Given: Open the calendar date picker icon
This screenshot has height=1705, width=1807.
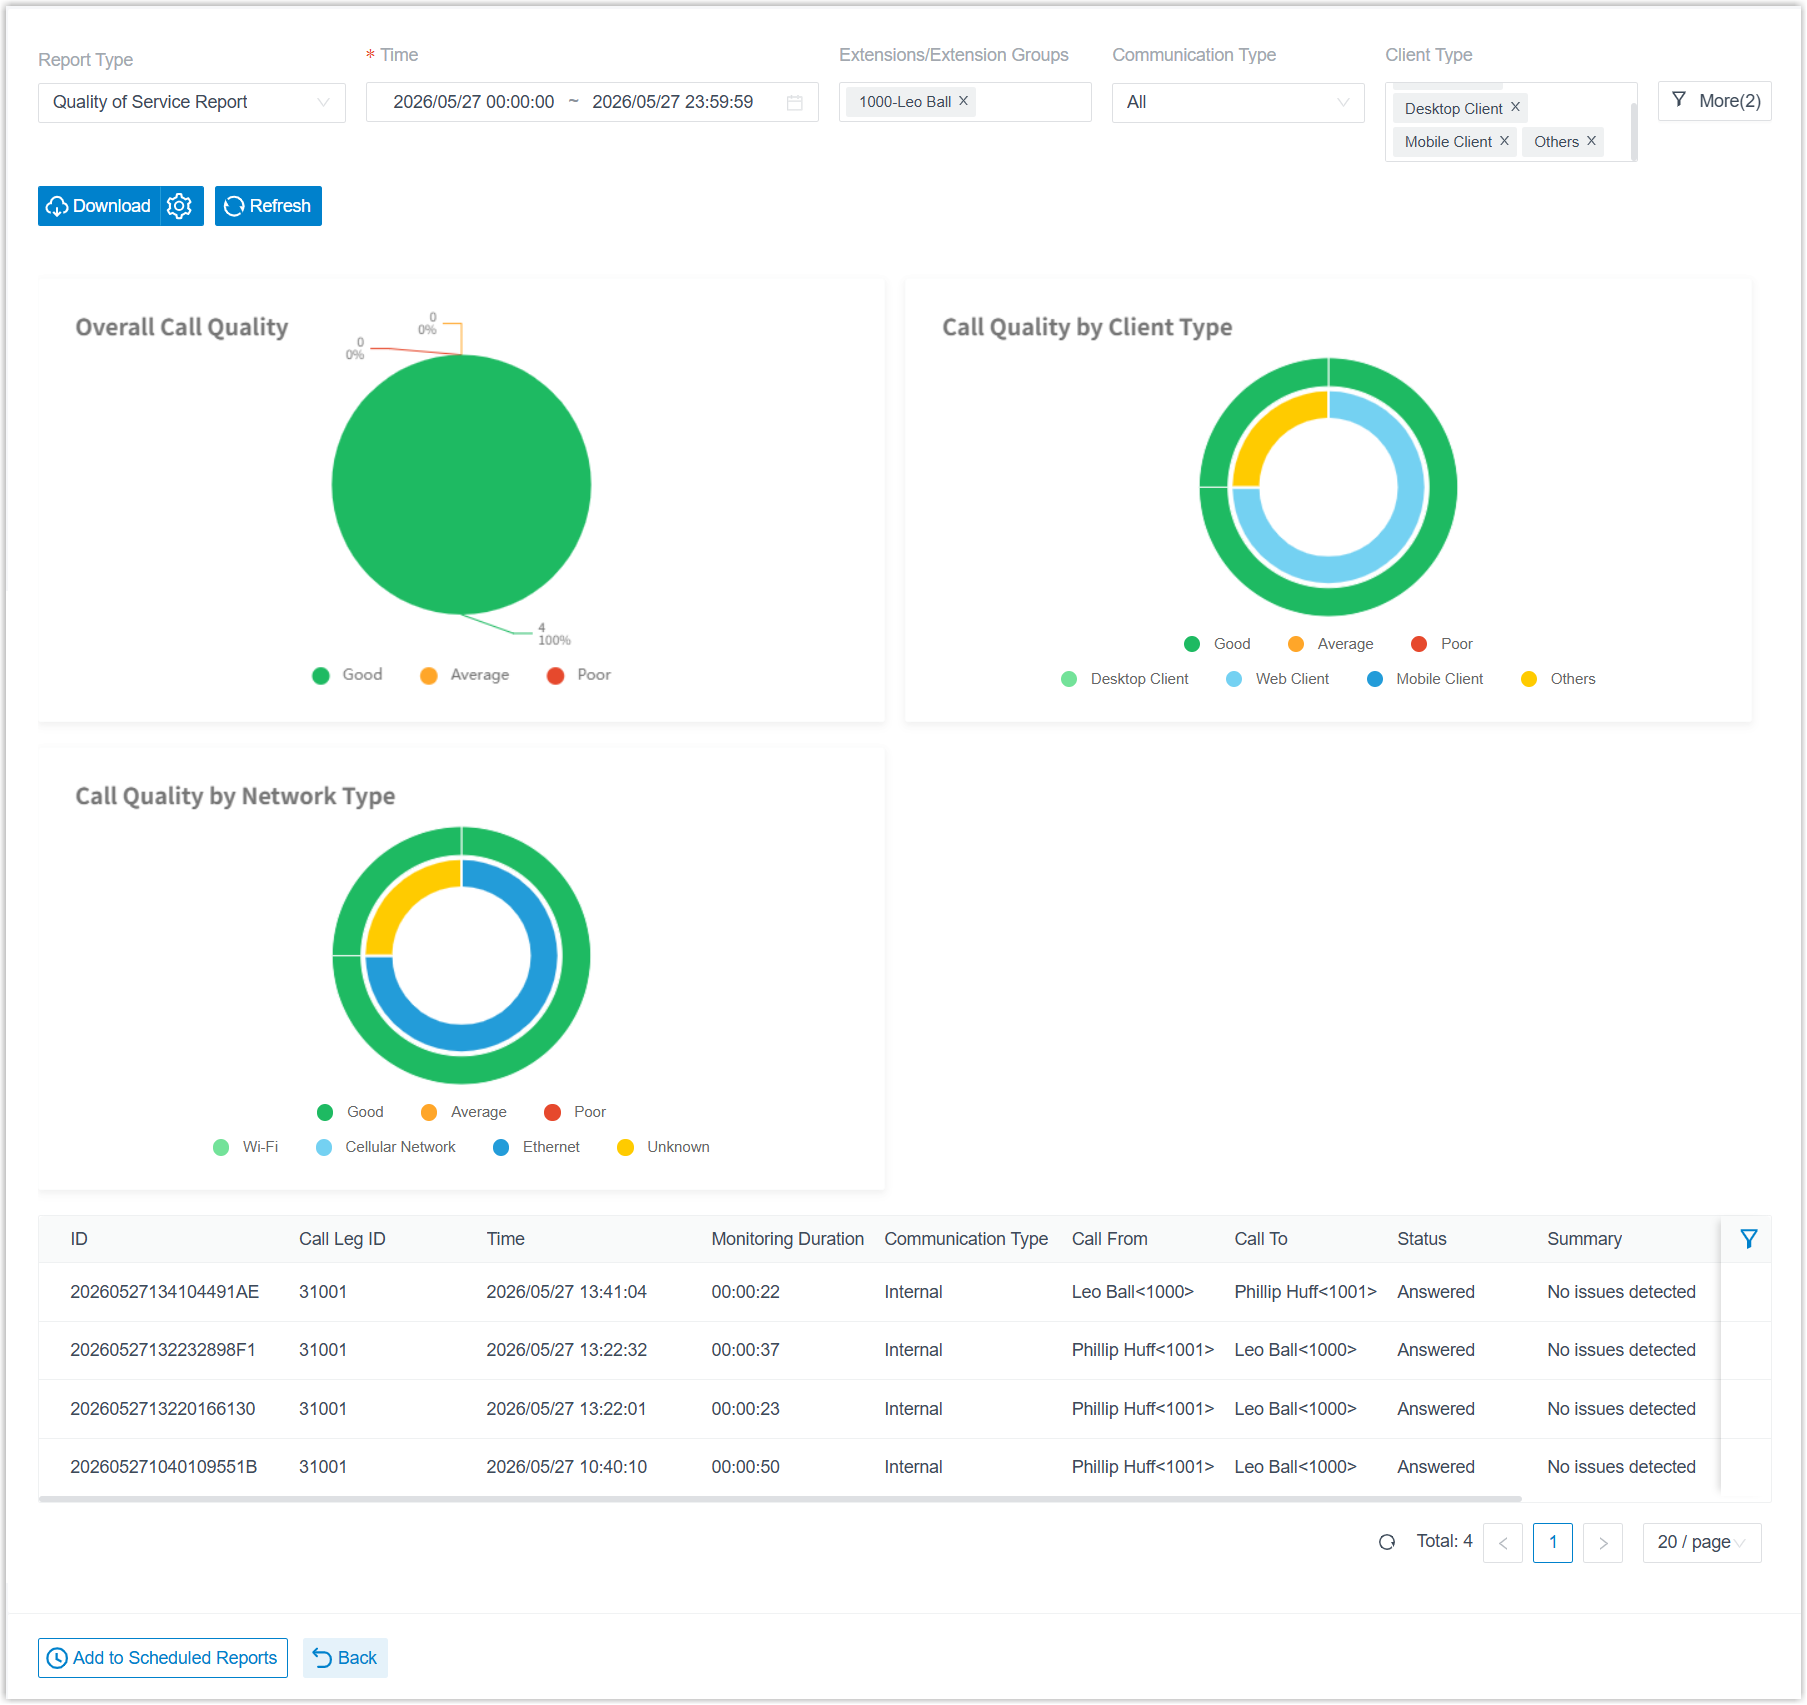Looking at the screenshot, I should 795,102.
